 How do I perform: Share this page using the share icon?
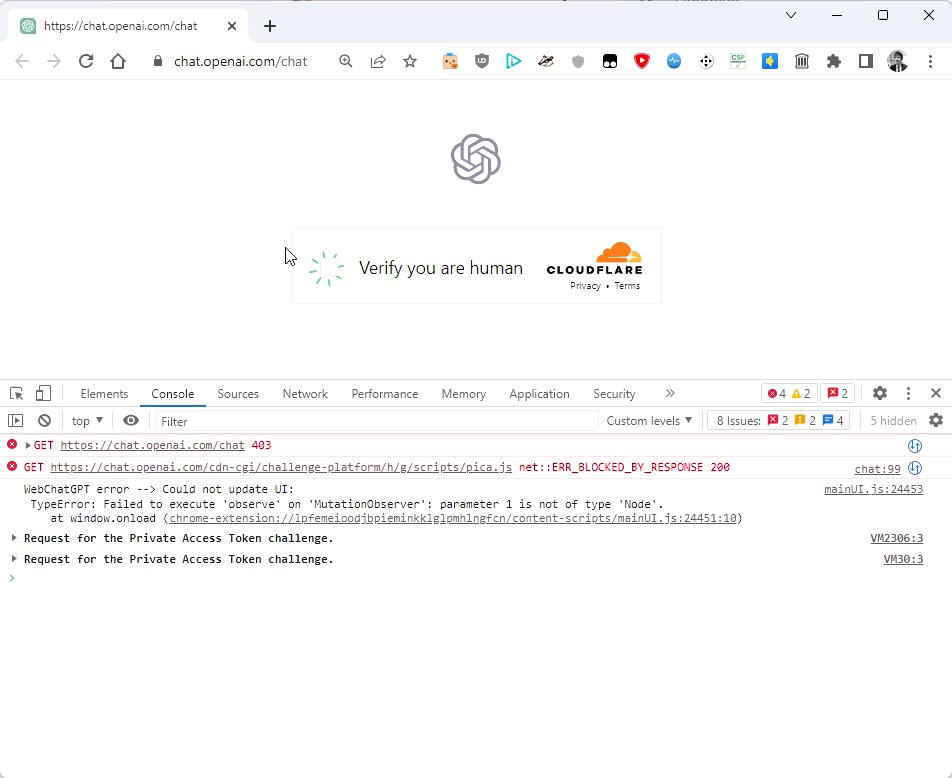click(x=378, y=61)
